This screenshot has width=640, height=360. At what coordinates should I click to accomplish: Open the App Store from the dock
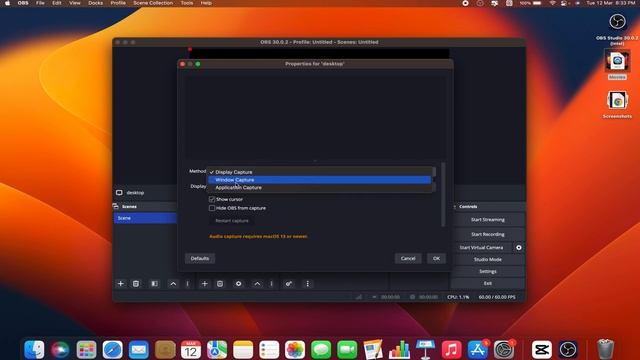478,349
